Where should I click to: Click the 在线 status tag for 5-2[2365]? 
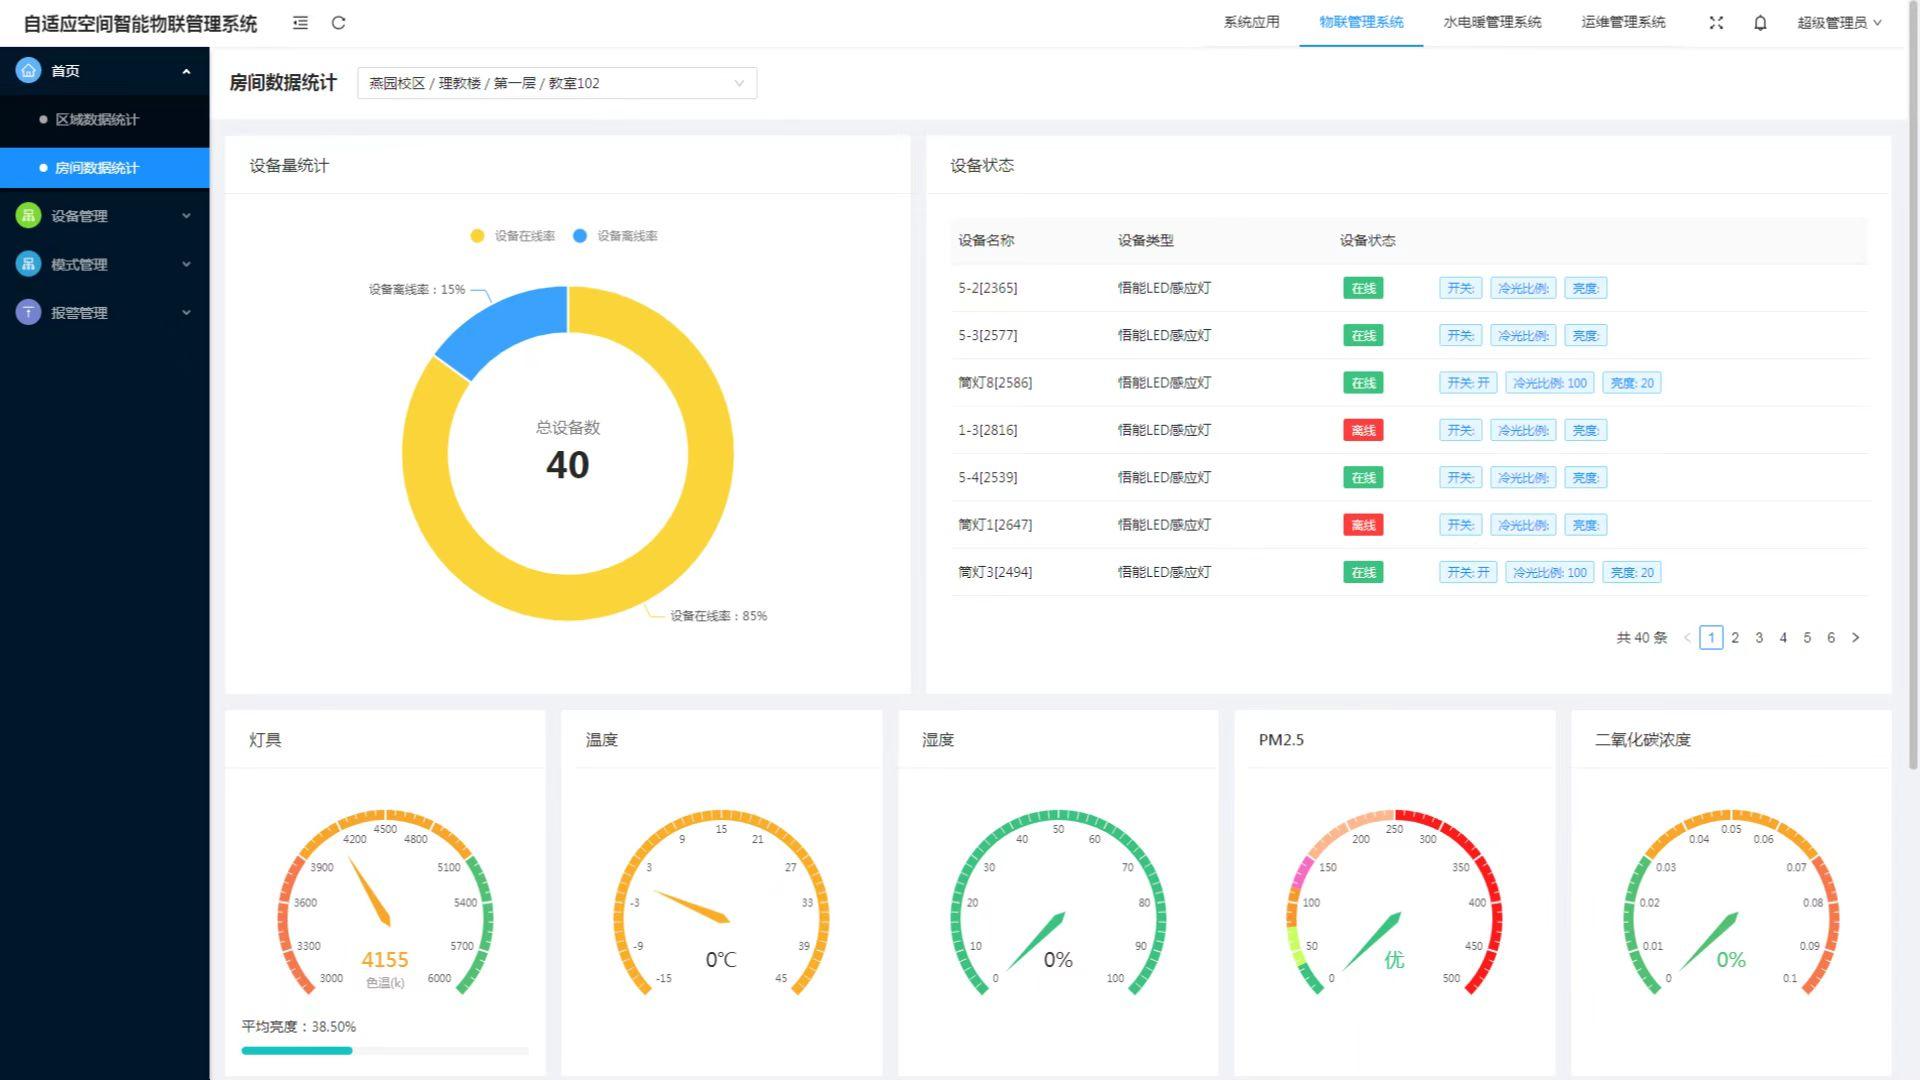1363,288
